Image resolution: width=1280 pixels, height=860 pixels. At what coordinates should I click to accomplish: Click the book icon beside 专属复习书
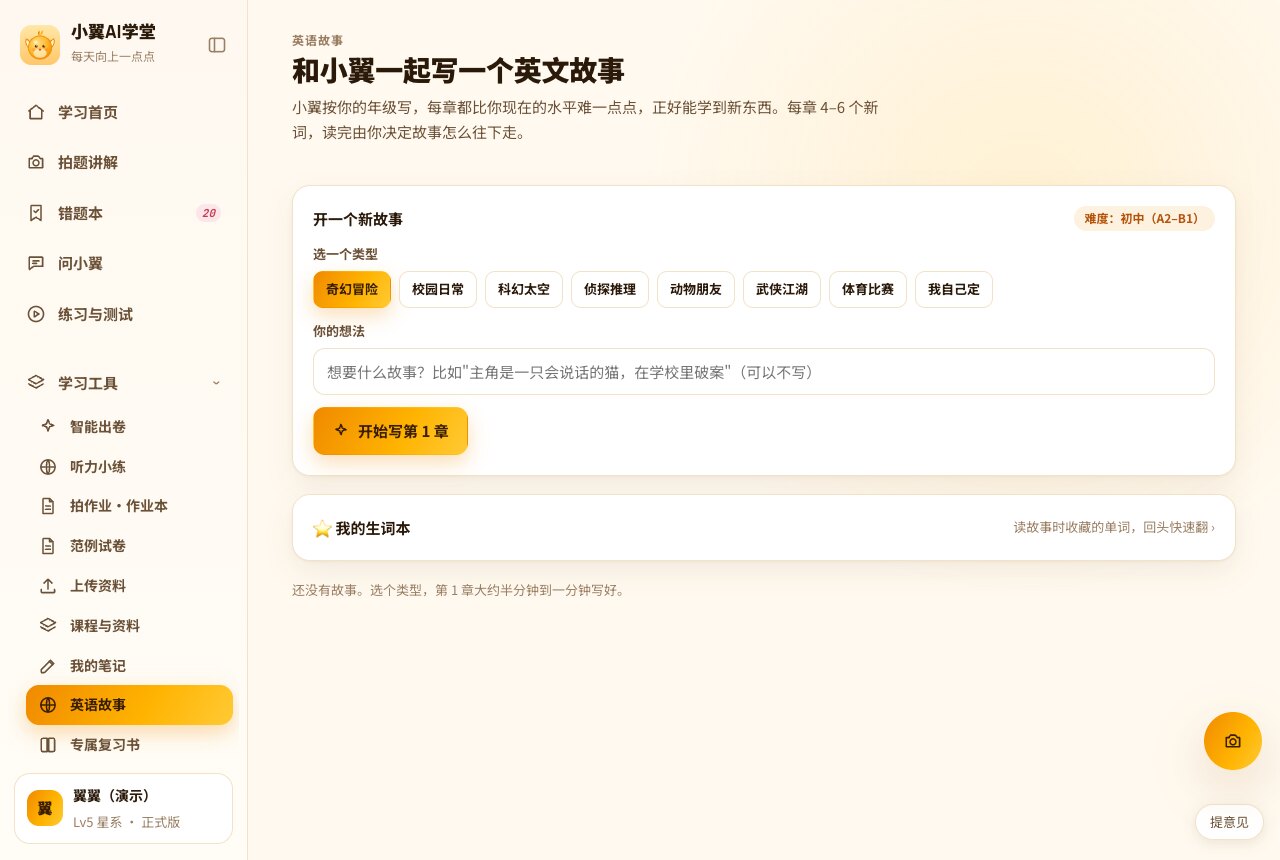[48, 745]
